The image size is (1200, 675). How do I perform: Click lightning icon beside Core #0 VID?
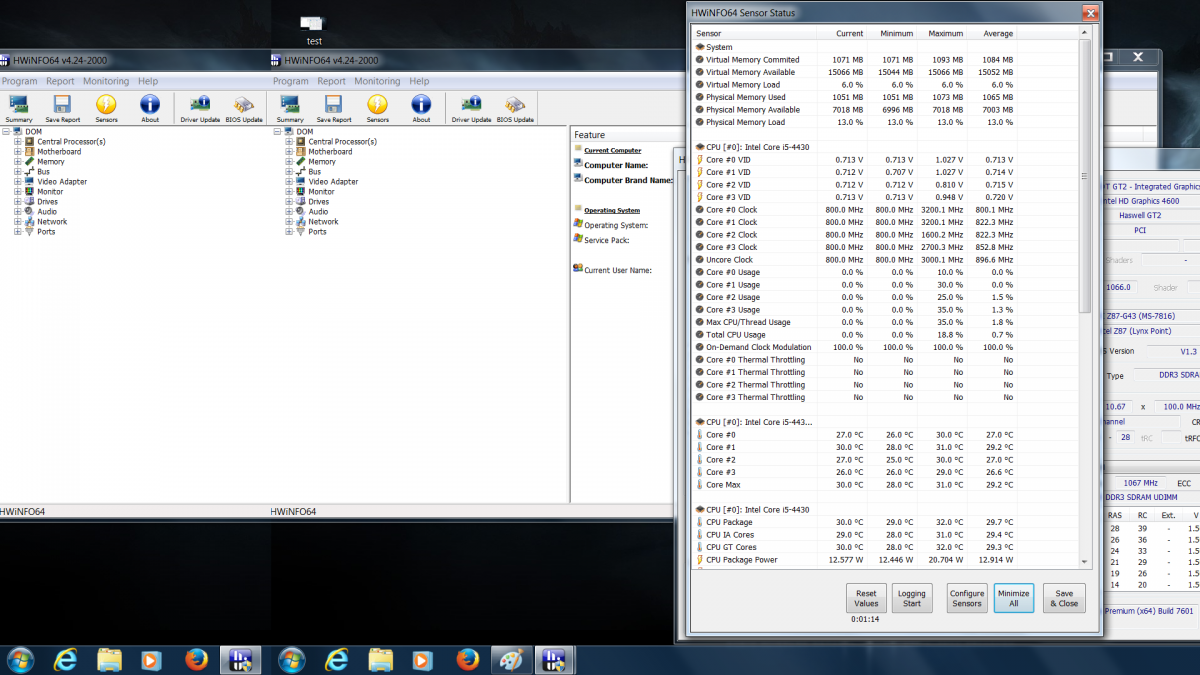pos(700,160)
